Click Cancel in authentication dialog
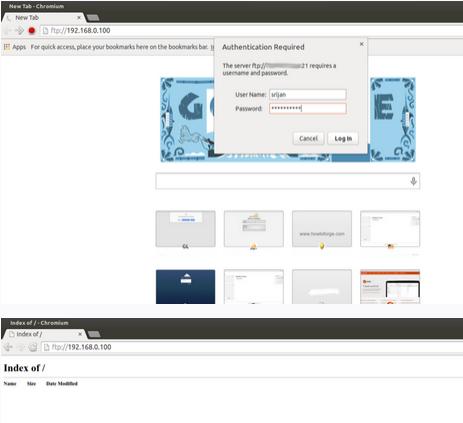 (308, 138)
